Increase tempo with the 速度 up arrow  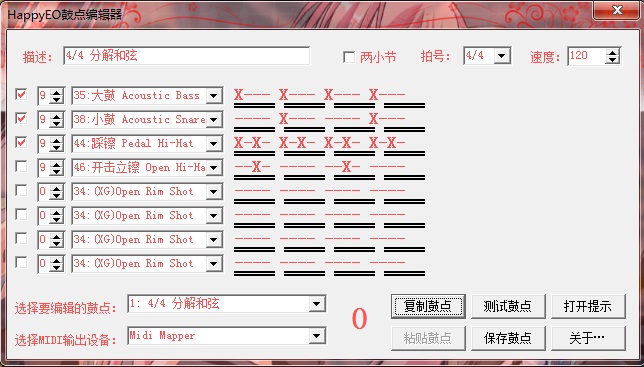point(612,52)
